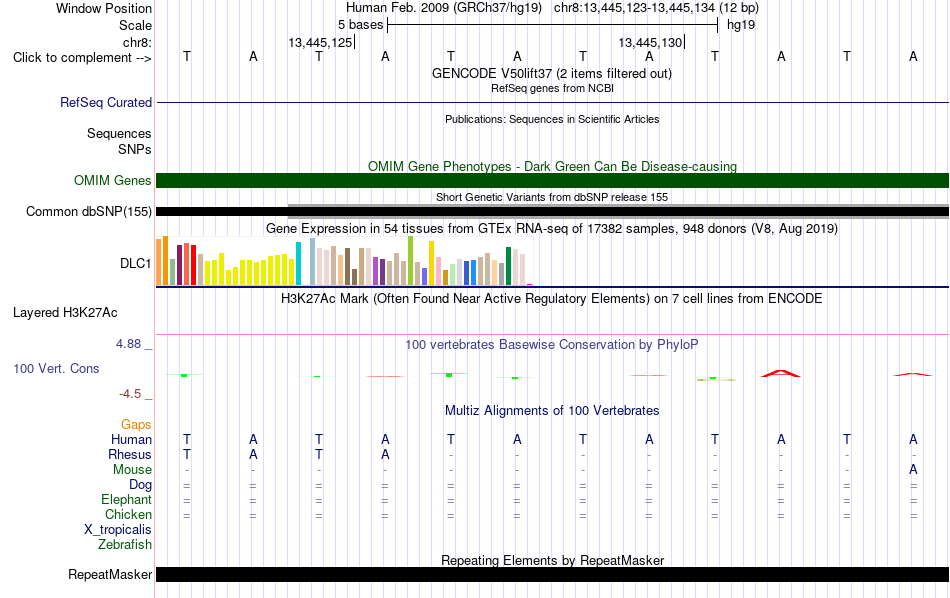Viewport: 950px width, 598px height.
Task: Click the Mouse species row label
Action: pyautogui.click(x=132, y=470)
